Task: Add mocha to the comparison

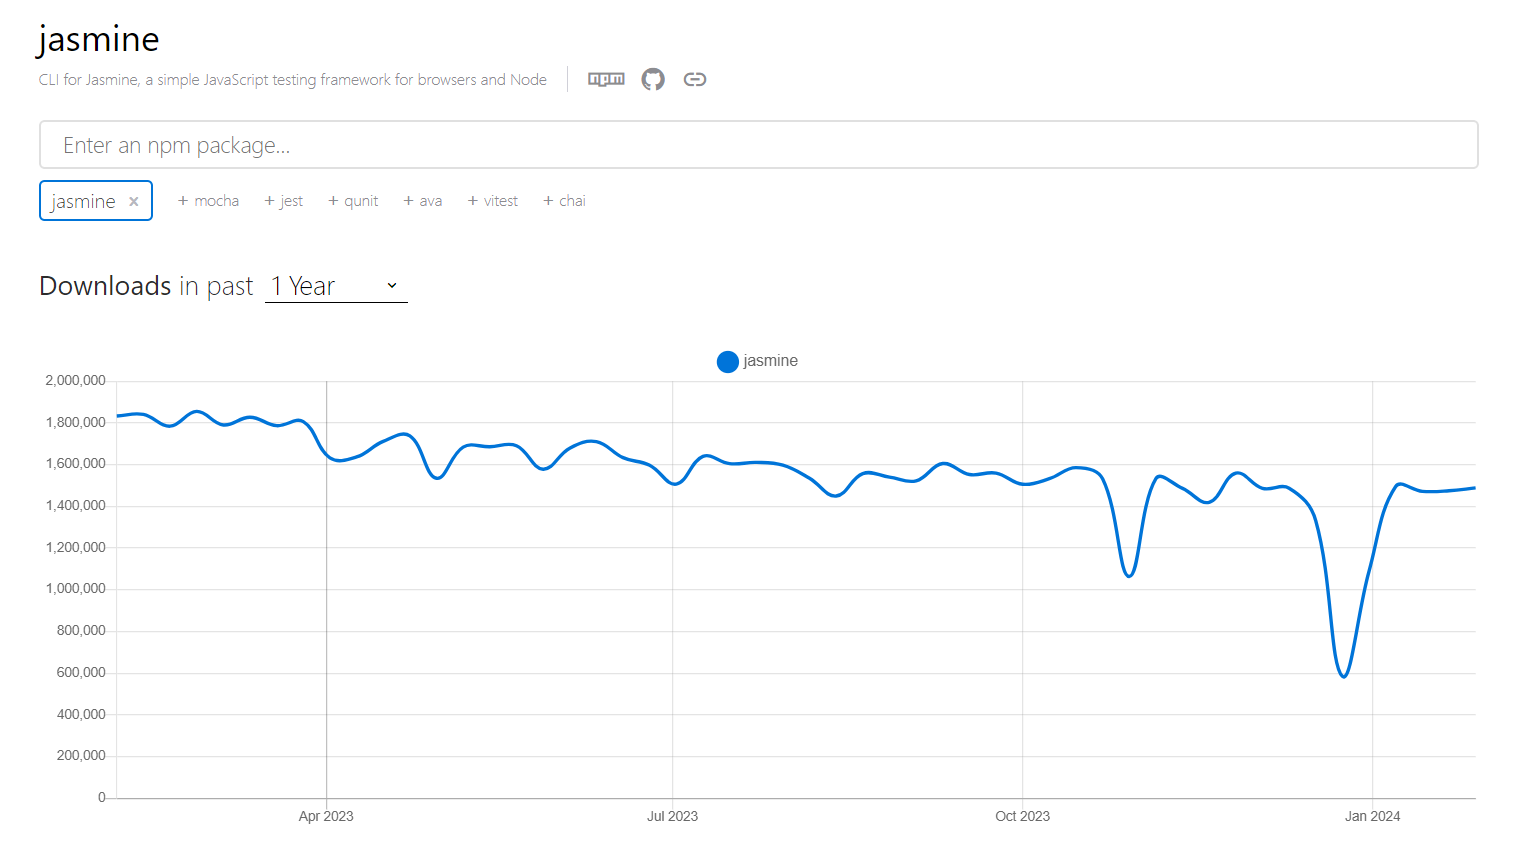Action: point(208,201)
